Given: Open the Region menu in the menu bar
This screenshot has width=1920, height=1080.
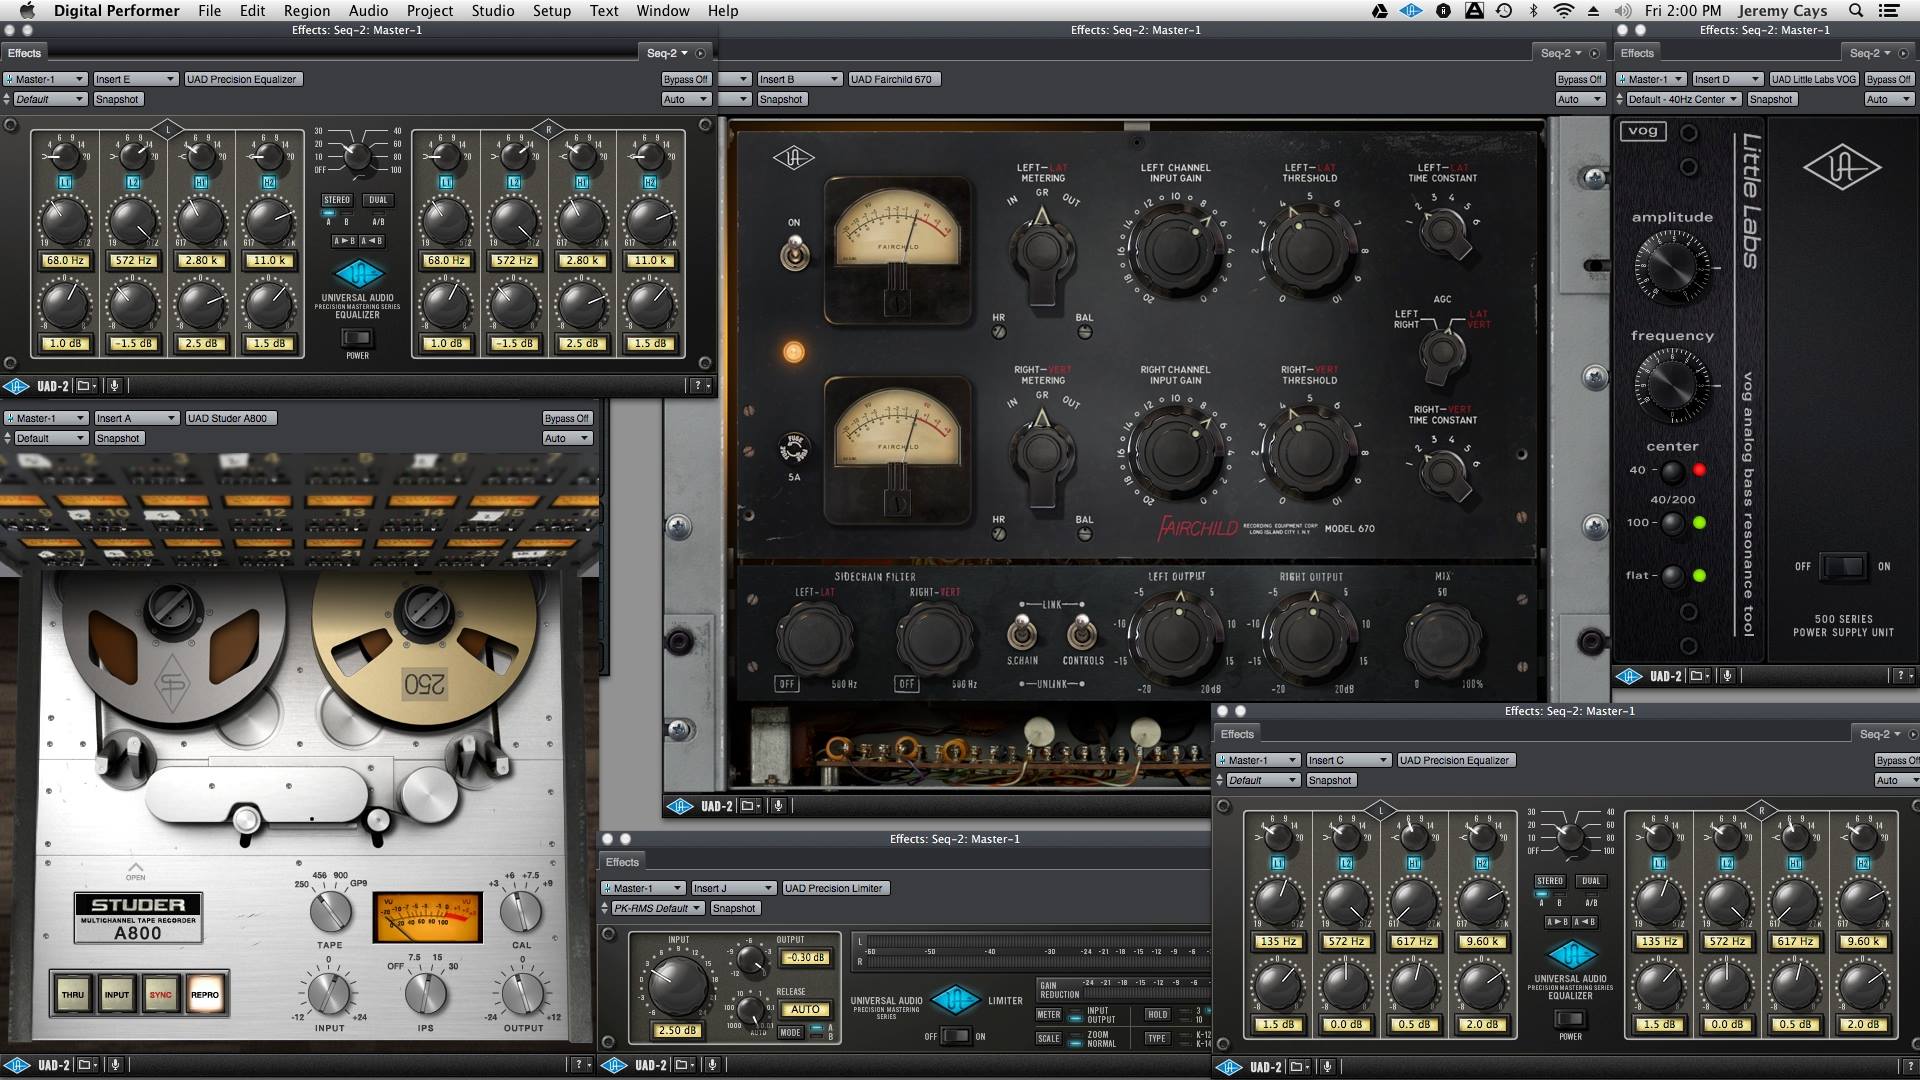Looking at the screenshot, I should tap(306, 11).
